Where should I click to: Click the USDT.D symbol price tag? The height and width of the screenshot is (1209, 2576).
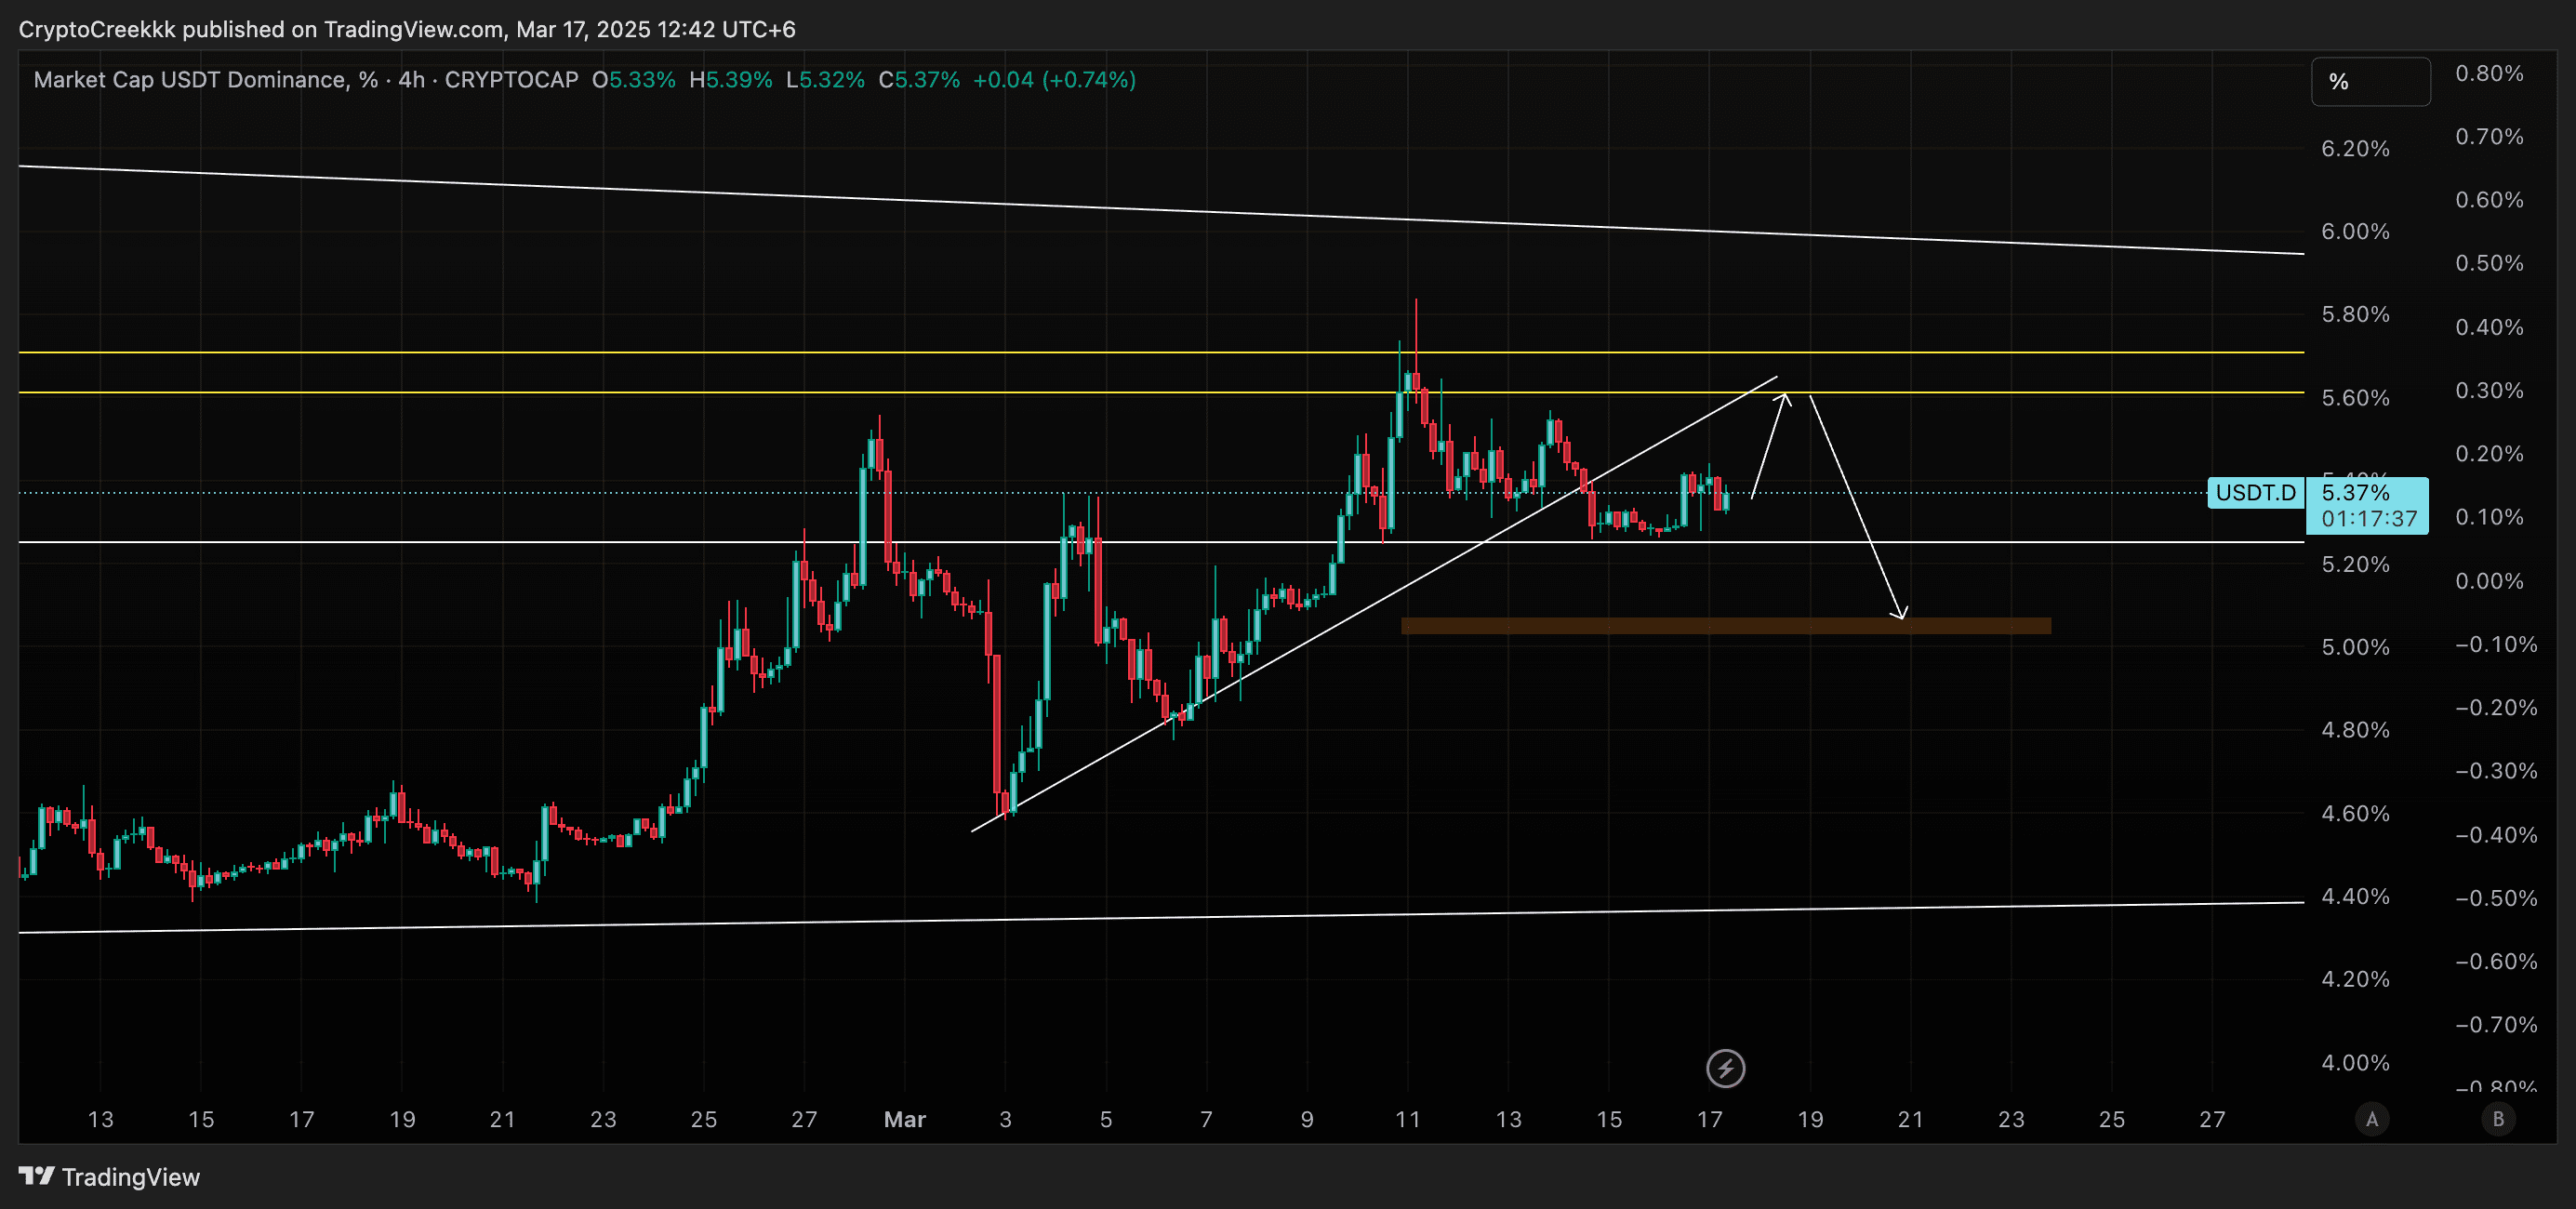pyautogui.click(x=2255, y=493)
